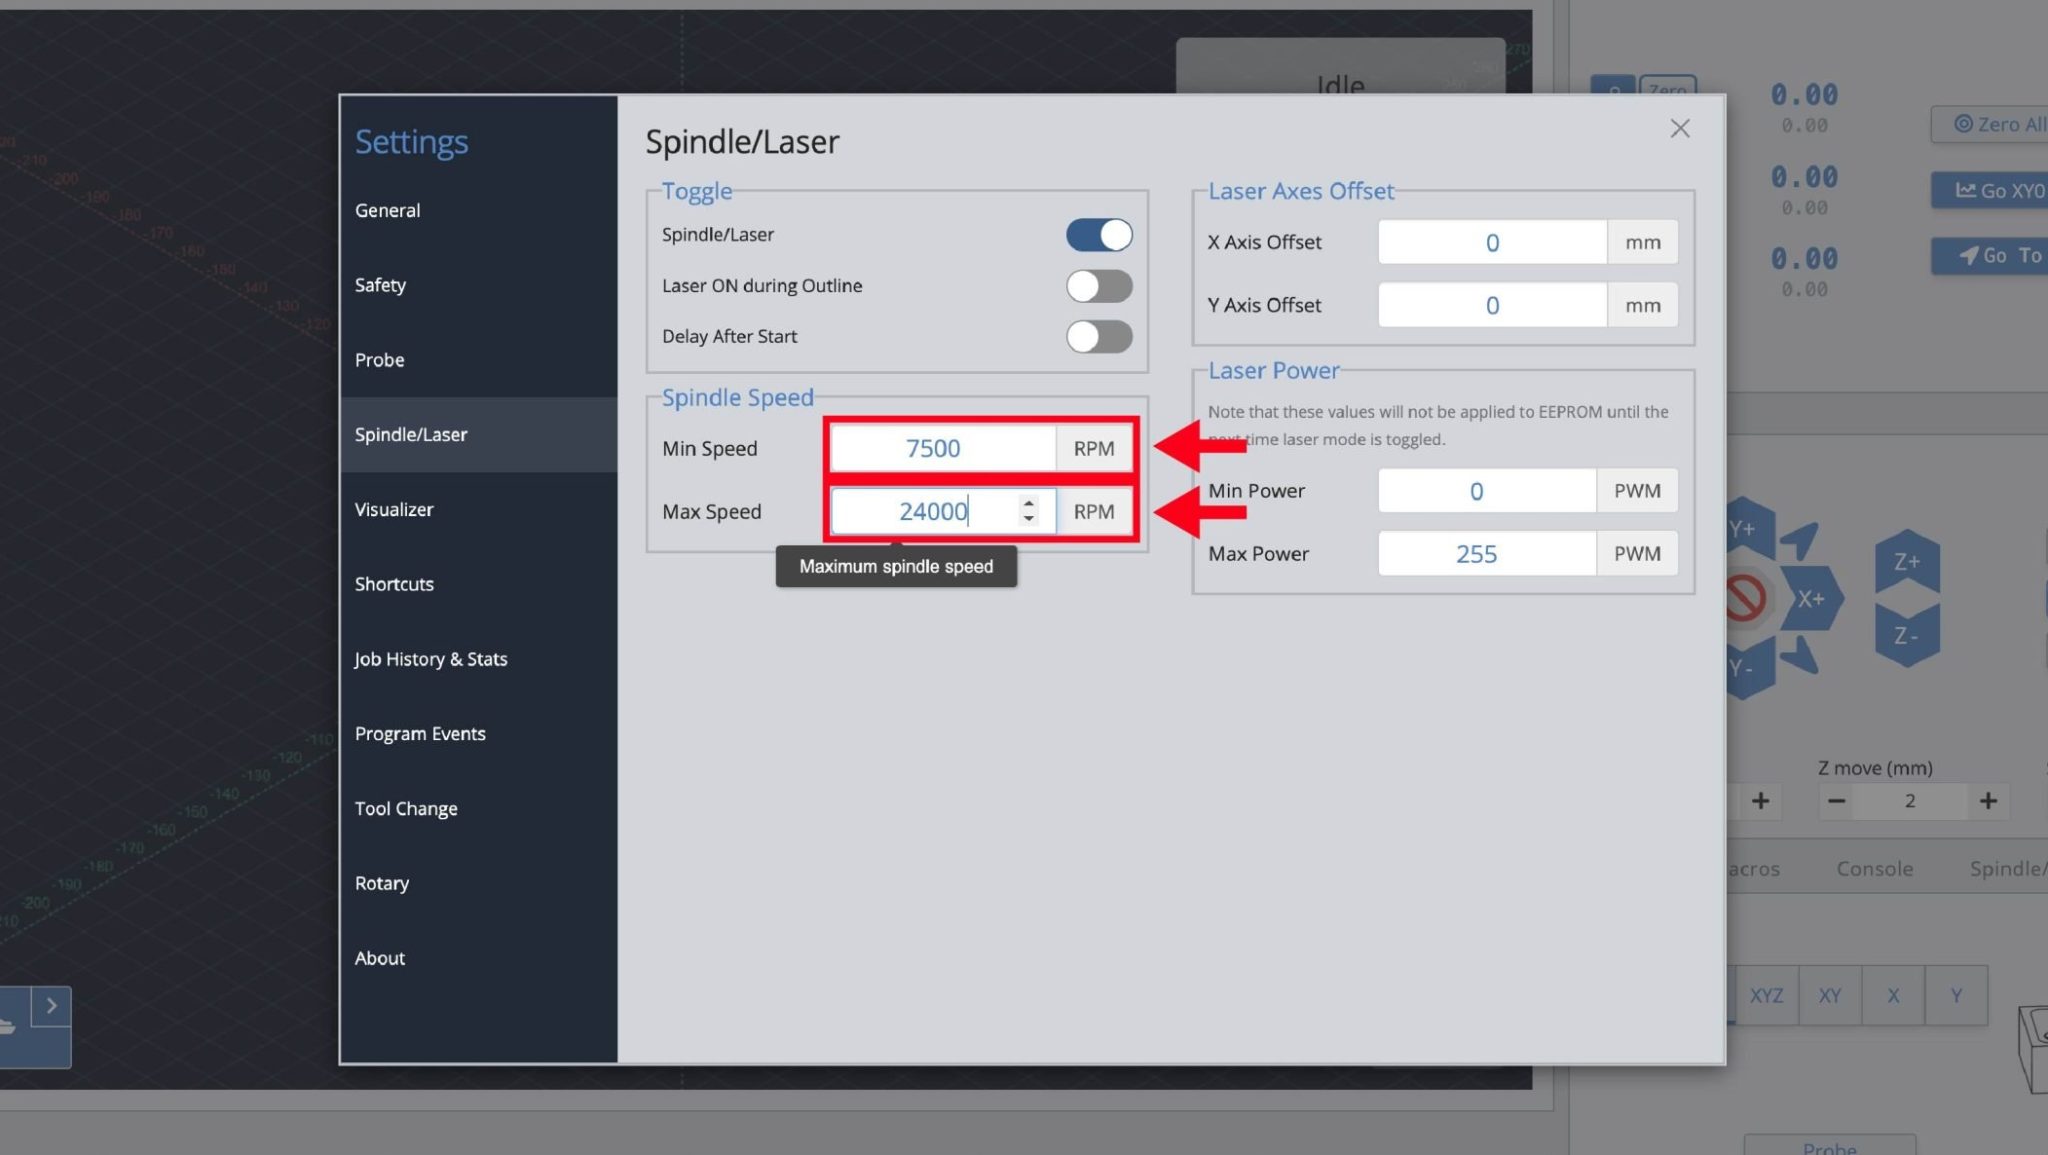Viewport: 2048px width, 1155px height.
Task: Click the Z- jog button
Action: [1906, 636]
